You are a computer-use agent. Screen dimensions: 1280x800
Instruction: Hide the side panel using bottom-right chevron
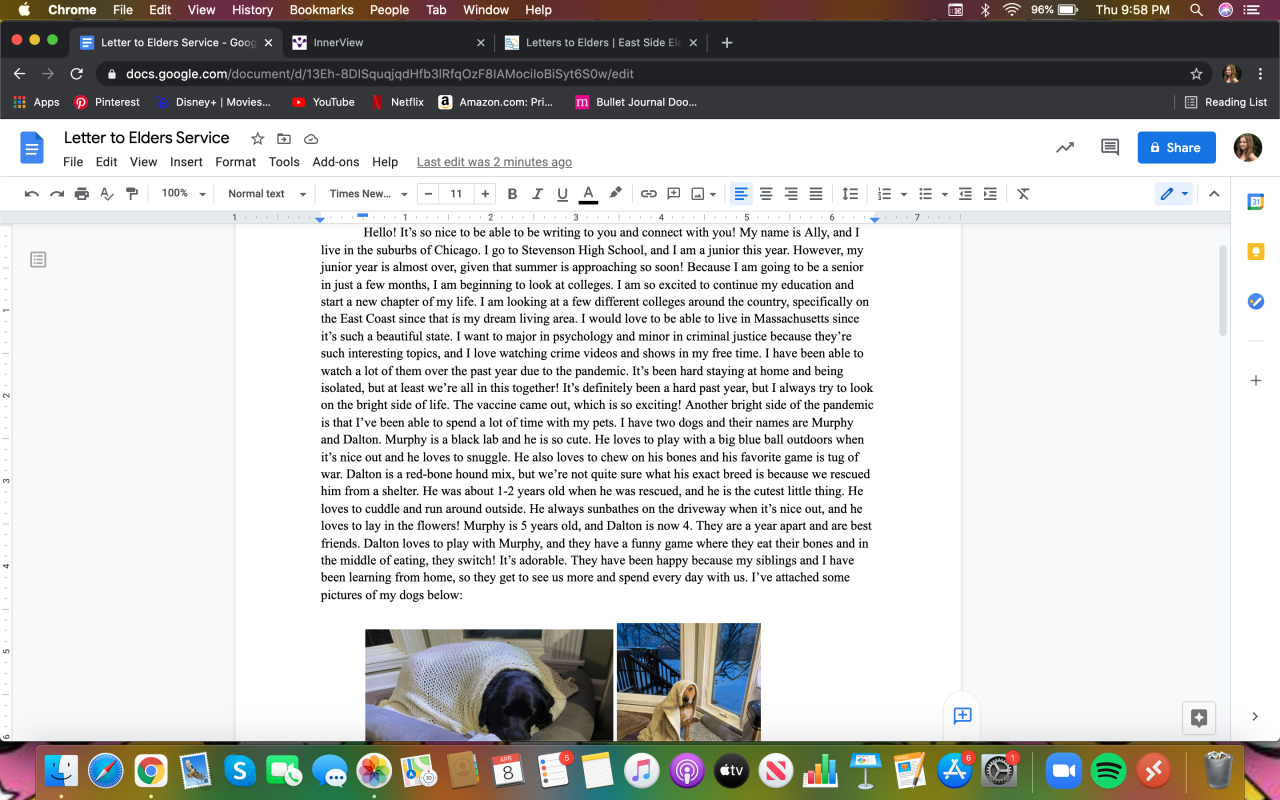[x=1255, y=716]
